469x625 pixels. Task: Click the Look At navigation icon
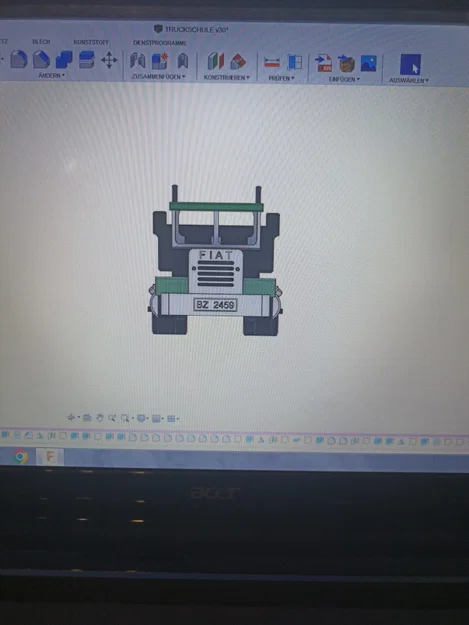(87, 418)
